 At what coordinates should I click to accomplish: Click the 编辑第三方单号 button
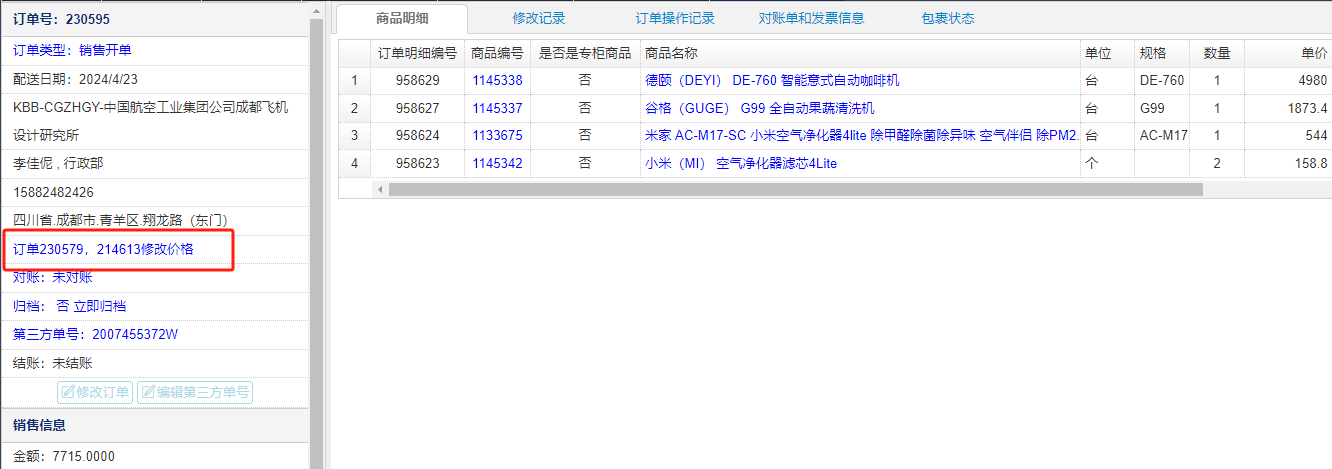195,392
